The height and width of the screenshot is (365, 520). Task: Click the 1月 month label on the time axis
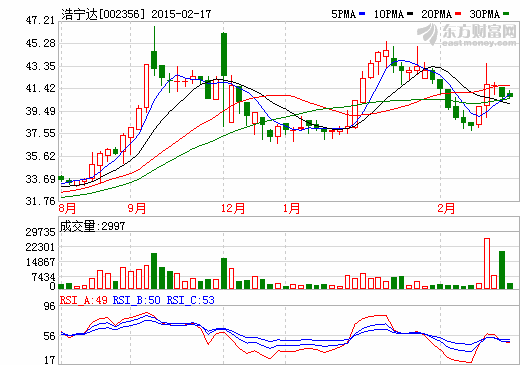(291, 209)
